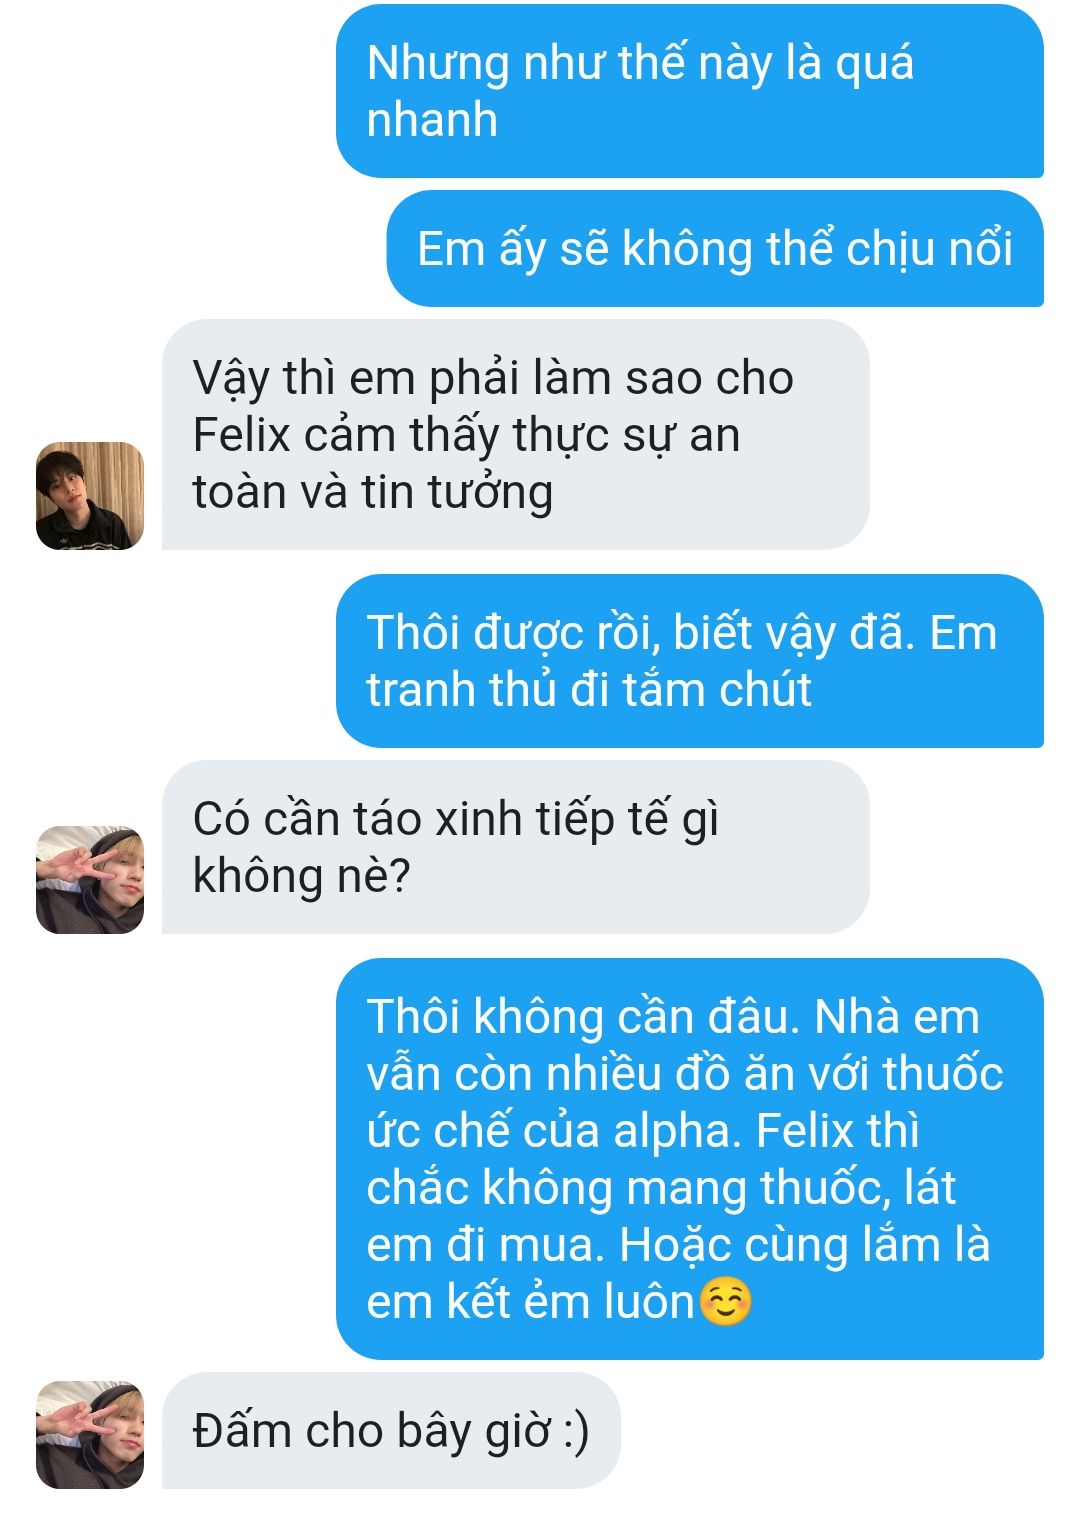Click the word 'Felix' in the gray message
The height and width of the screenshot is (1514, 1080).
click(x=241, y=435)
